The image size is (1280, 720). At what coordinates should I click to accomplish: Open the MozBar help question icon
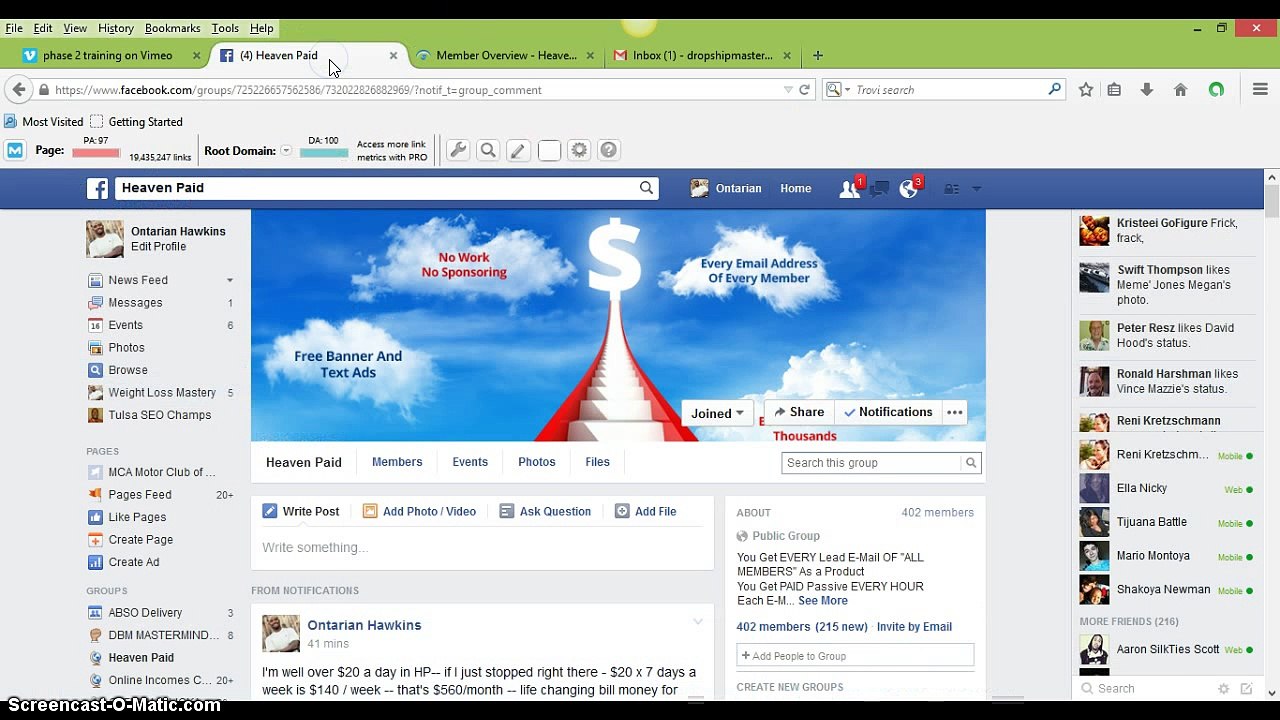click(609, 151)
